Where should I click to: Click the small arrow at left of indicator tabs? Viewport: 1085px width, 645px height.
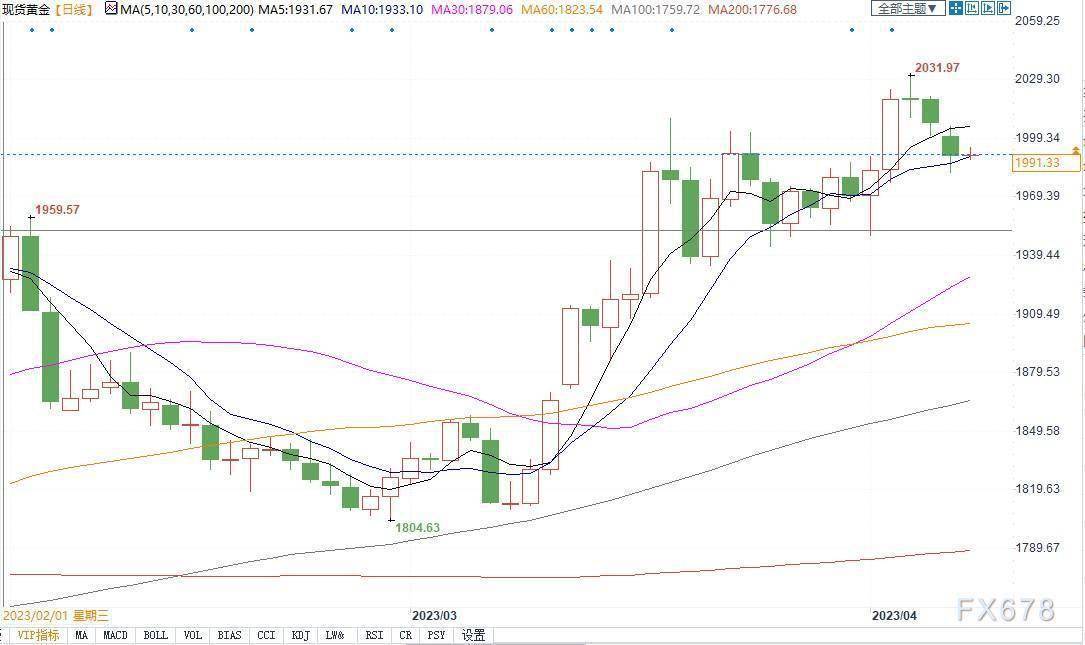pyautogui.click(x=3, y=635)
